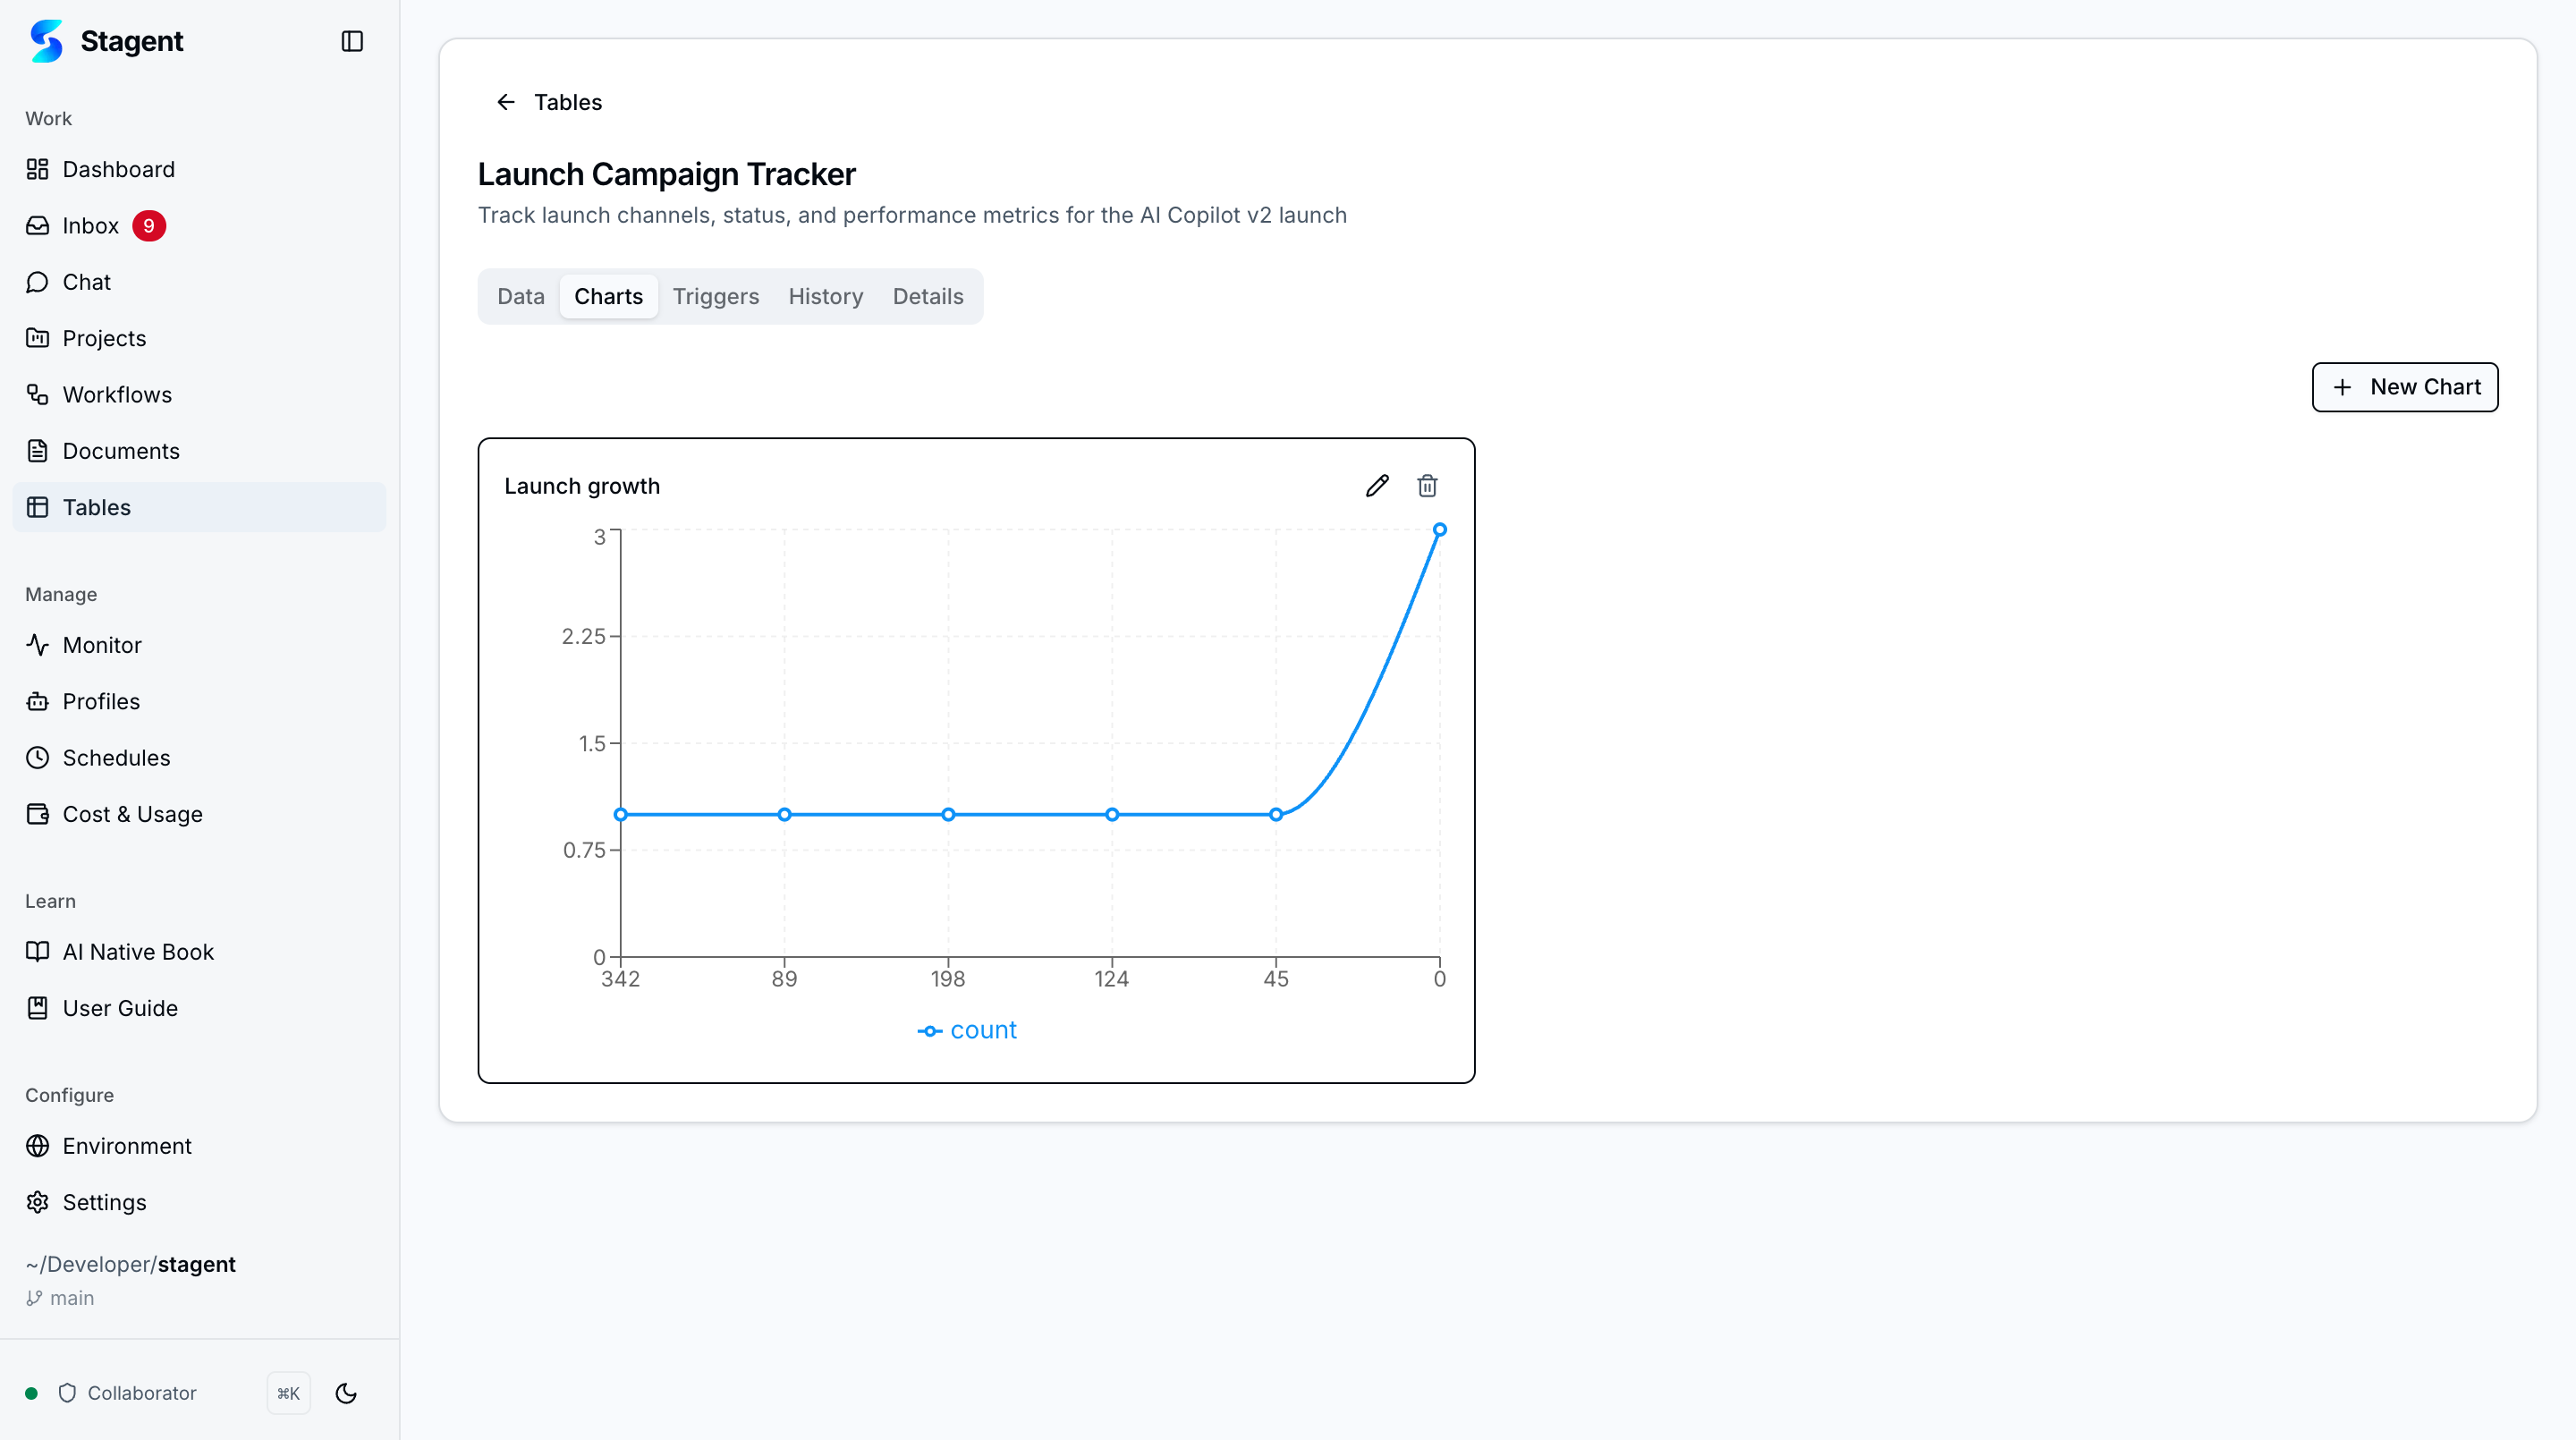This screenshot has width=2576, height=1440.
Task: Collapse the sidebar with the panel toggle
Action: [351, 41]
